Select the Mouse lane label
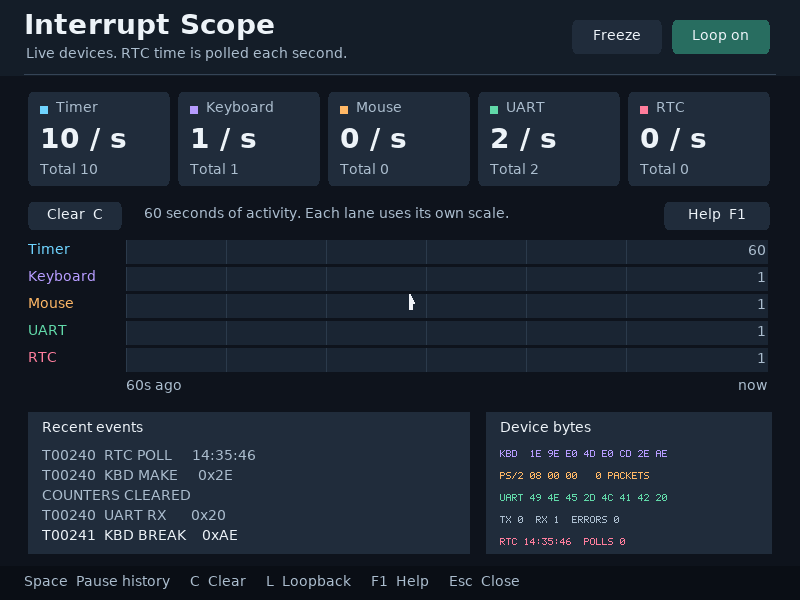 coord(51,304)
